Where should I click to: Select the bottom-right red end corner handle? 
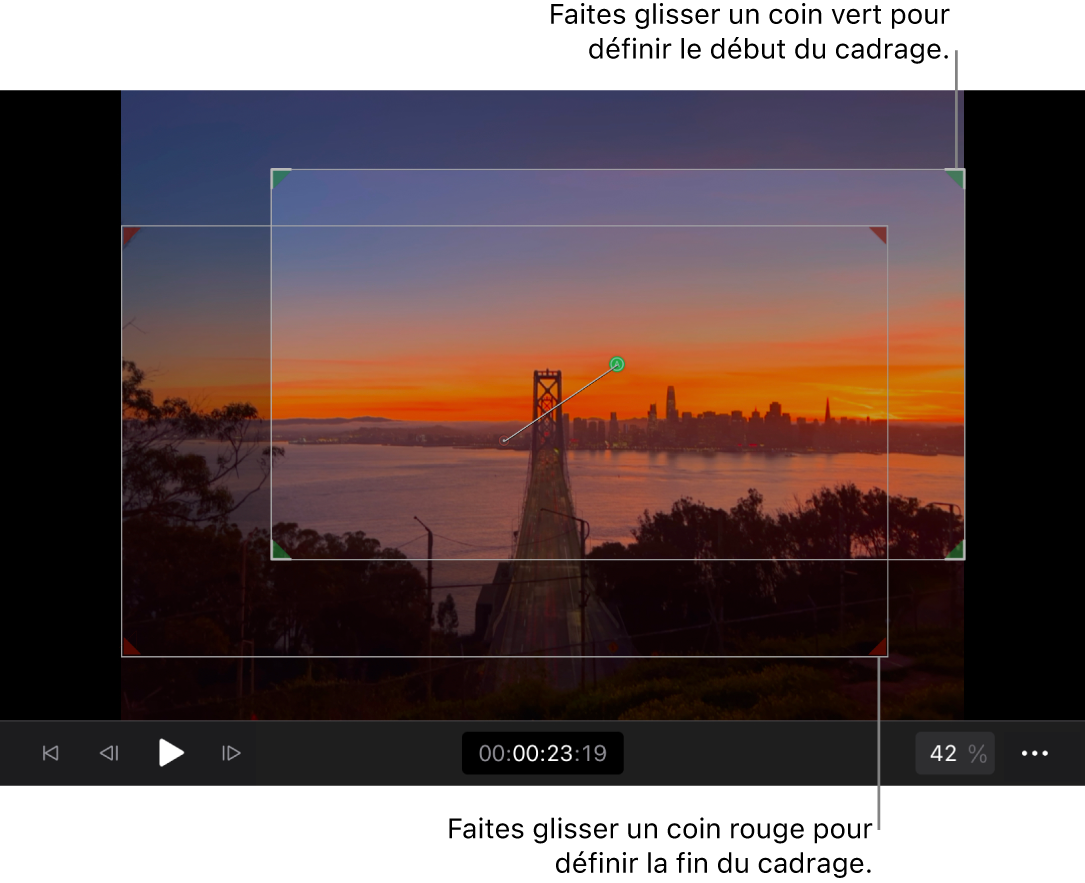(x=879, y=647)
